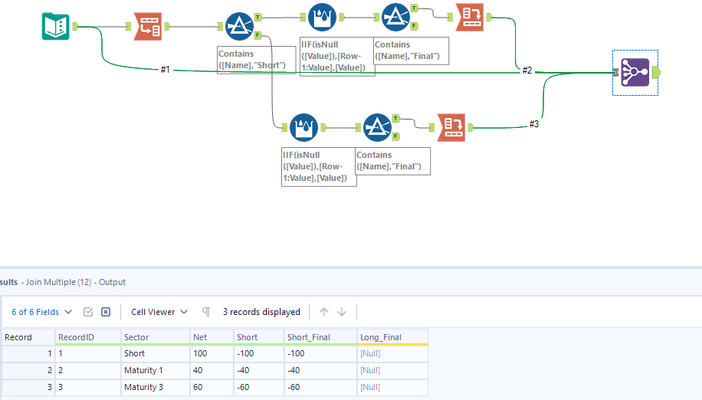Click the deselect fields X icon in Results
This screenshot has width=702, height=400.
106,312
